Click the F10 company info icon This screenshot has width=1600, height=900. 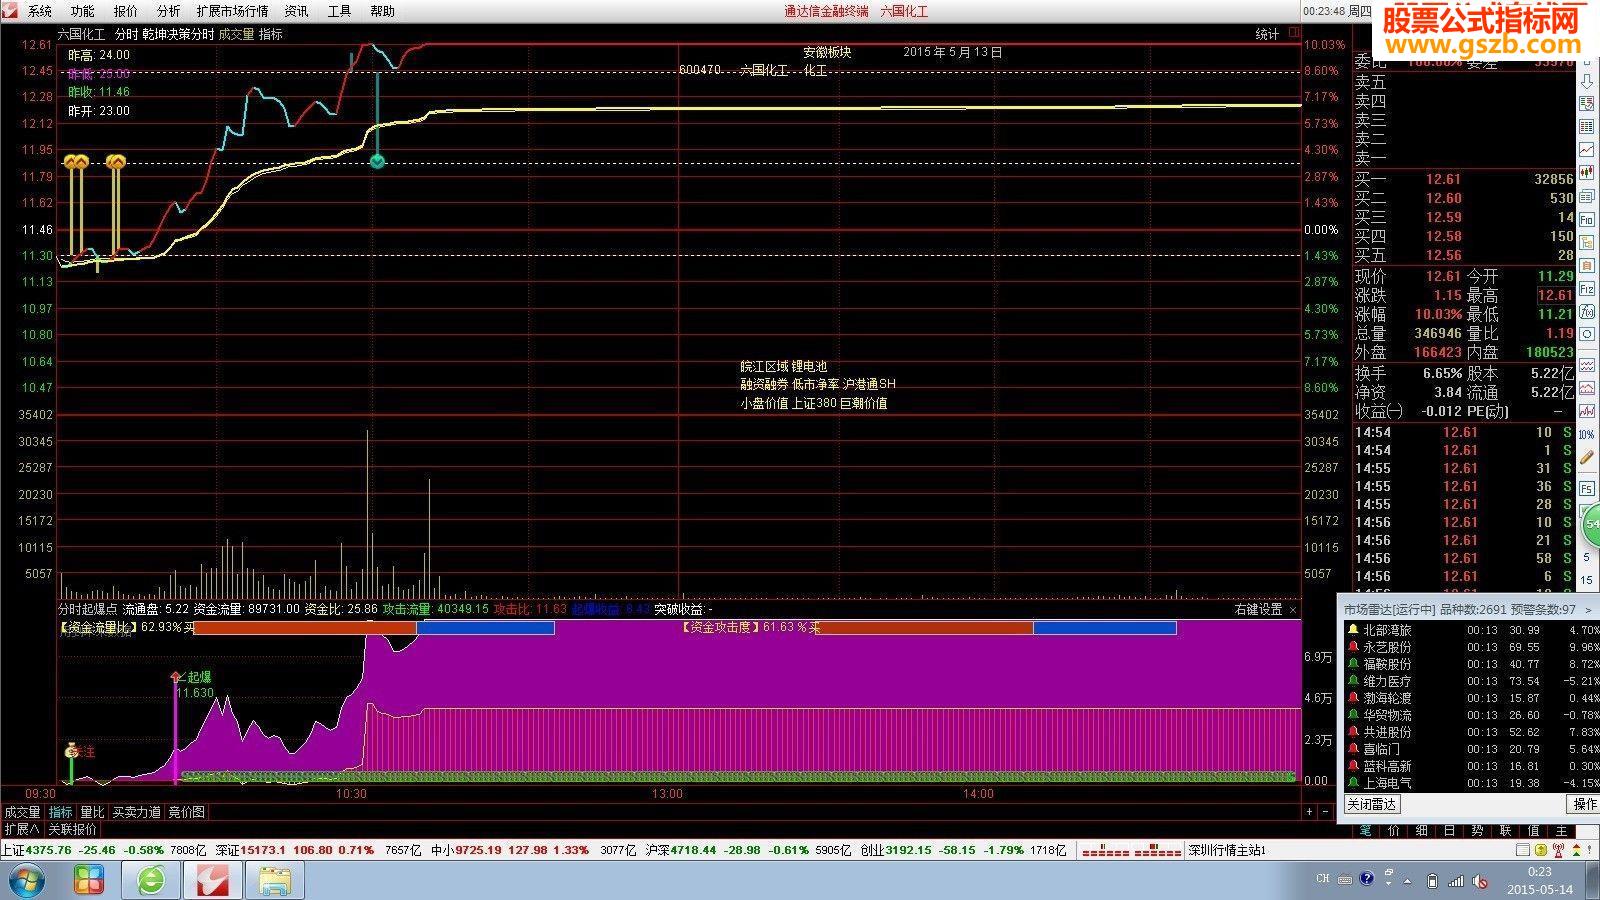pos(1587,219)
